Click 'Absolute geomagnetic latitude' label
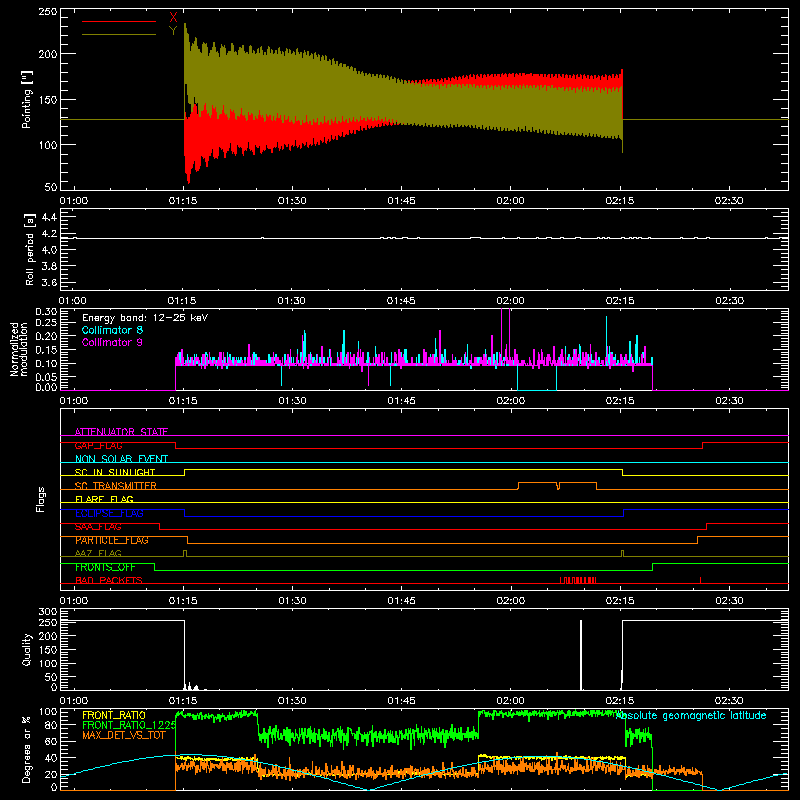 pos(691,715)
